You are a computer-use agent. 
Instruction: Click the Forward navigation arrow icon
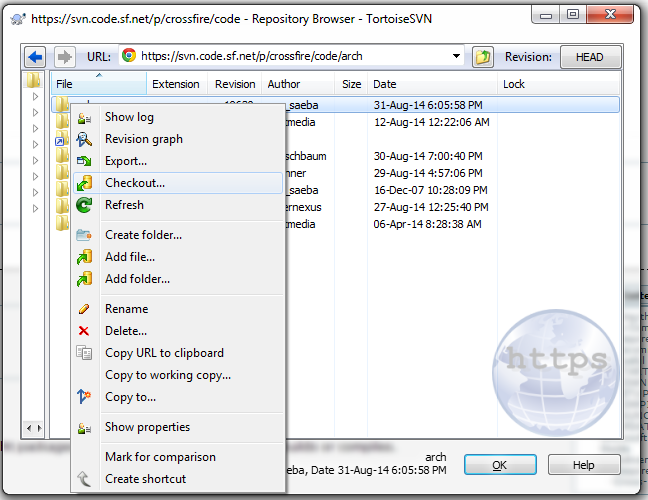[x=63, y=57]
